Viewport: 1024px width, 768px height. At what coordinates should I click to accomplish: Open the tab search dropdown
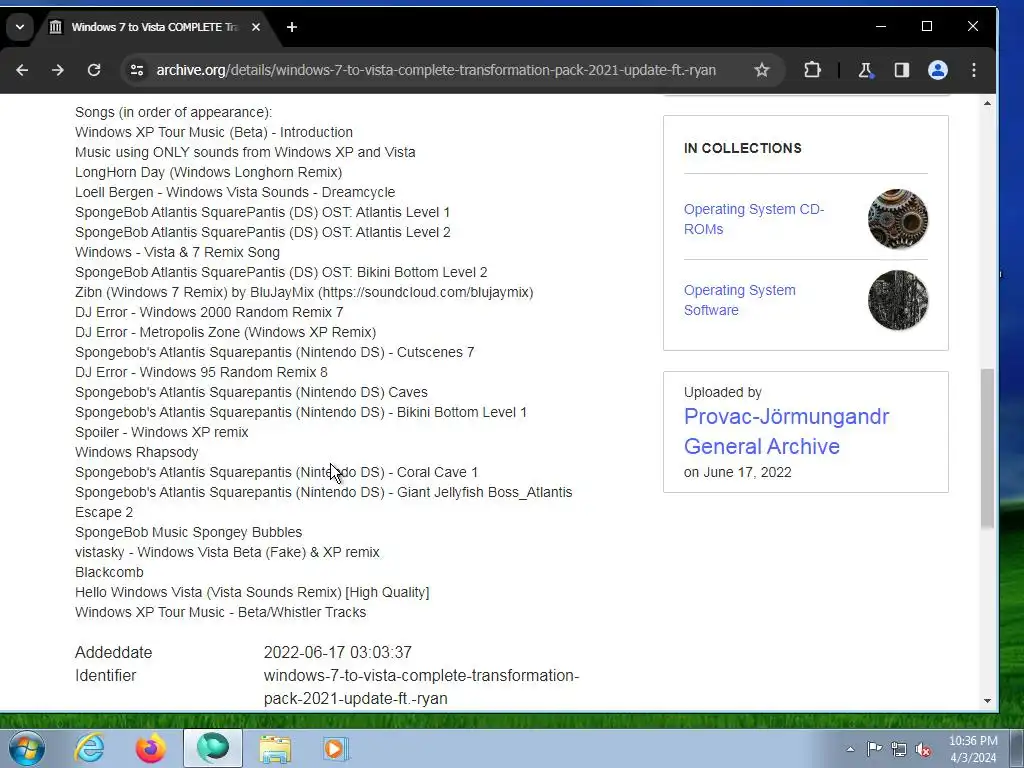coord(20,27)
